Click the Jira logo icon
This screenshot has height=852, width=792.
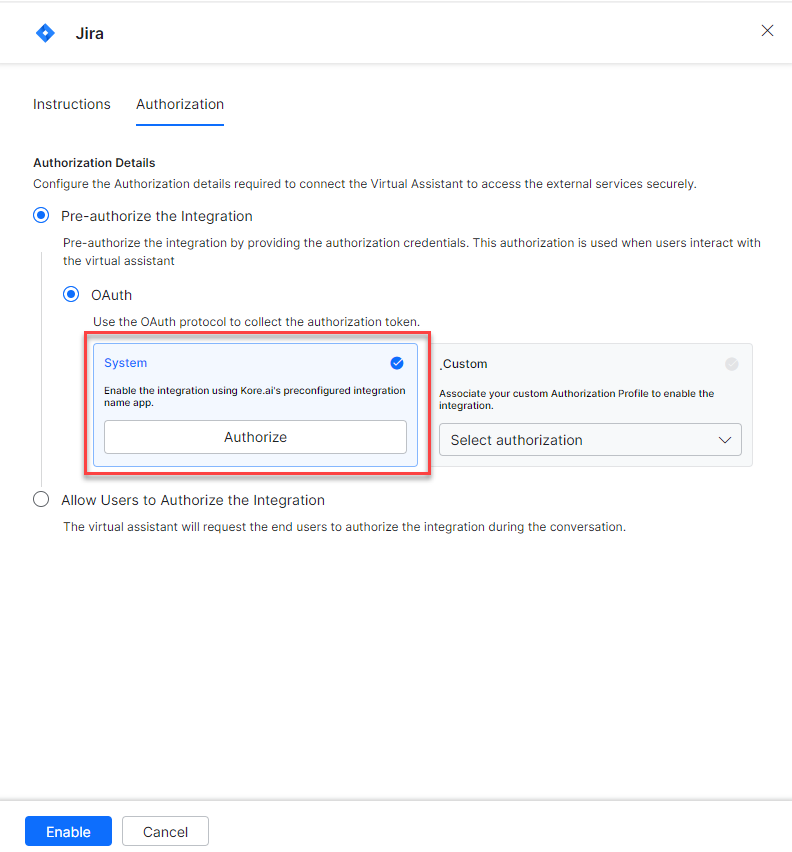click(x=45, y=33)
